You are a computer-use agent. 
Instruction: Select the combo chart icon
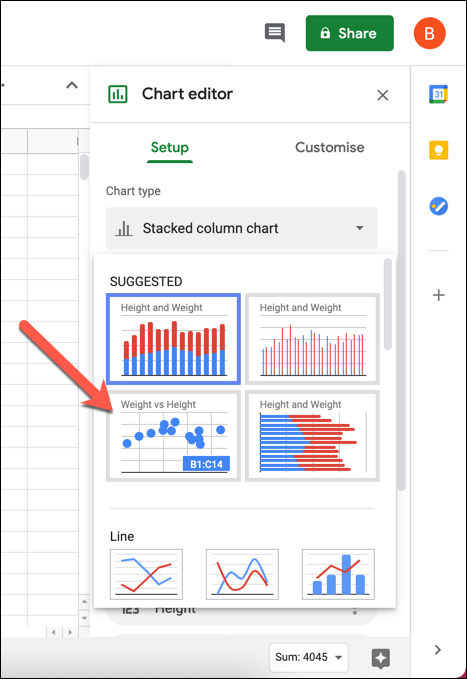(338, 574)
